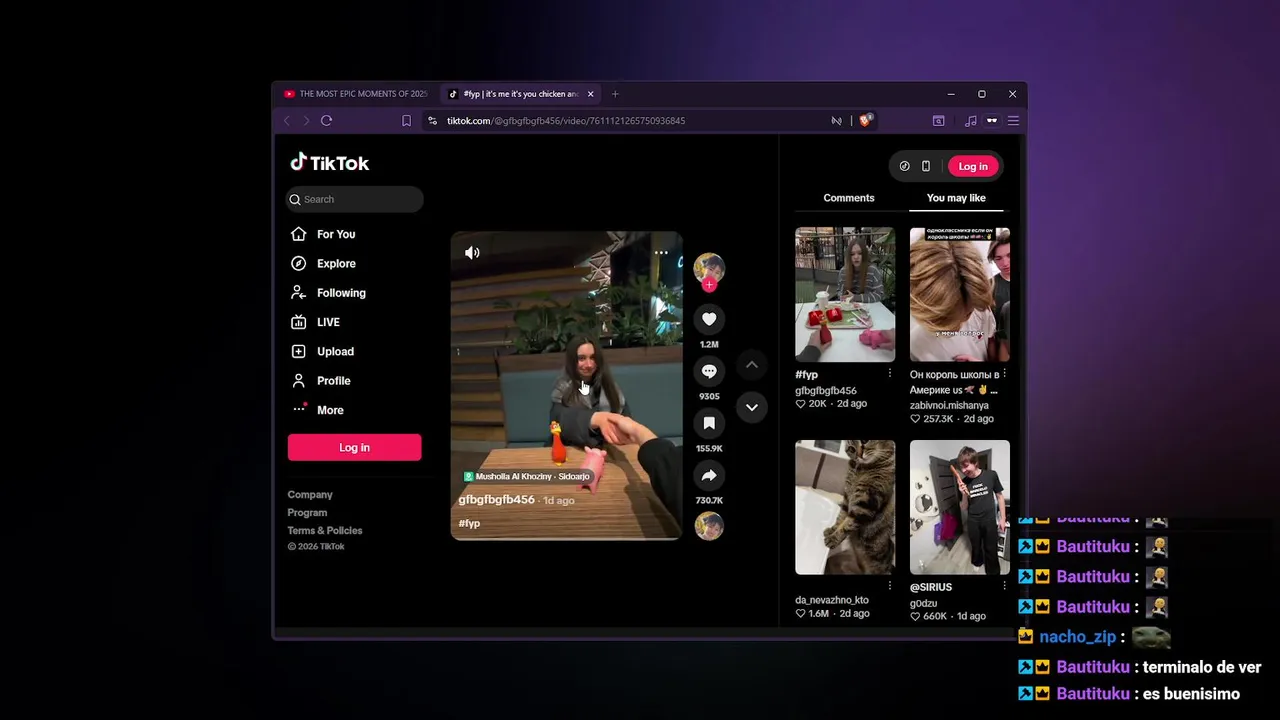The width and height of the screenshot is (1280, 720).
Task: Reload the page
Action: (x=326, y=121)
